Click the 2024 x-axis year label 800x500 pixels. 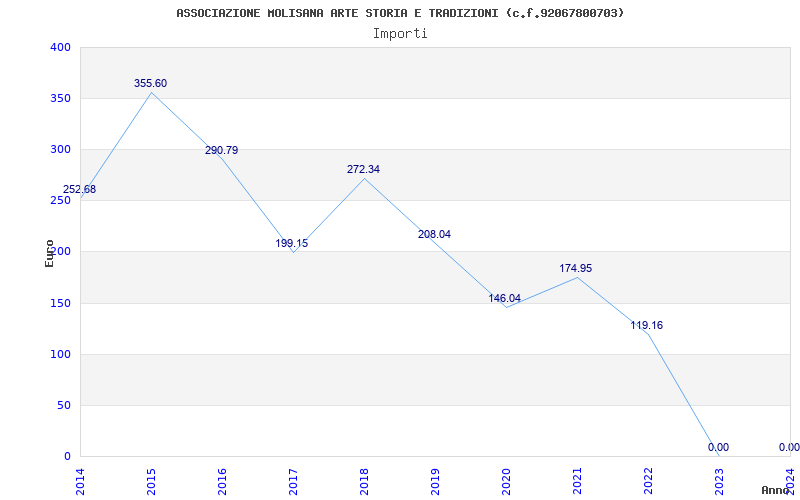pyautogui.click(x=790, y=482)
